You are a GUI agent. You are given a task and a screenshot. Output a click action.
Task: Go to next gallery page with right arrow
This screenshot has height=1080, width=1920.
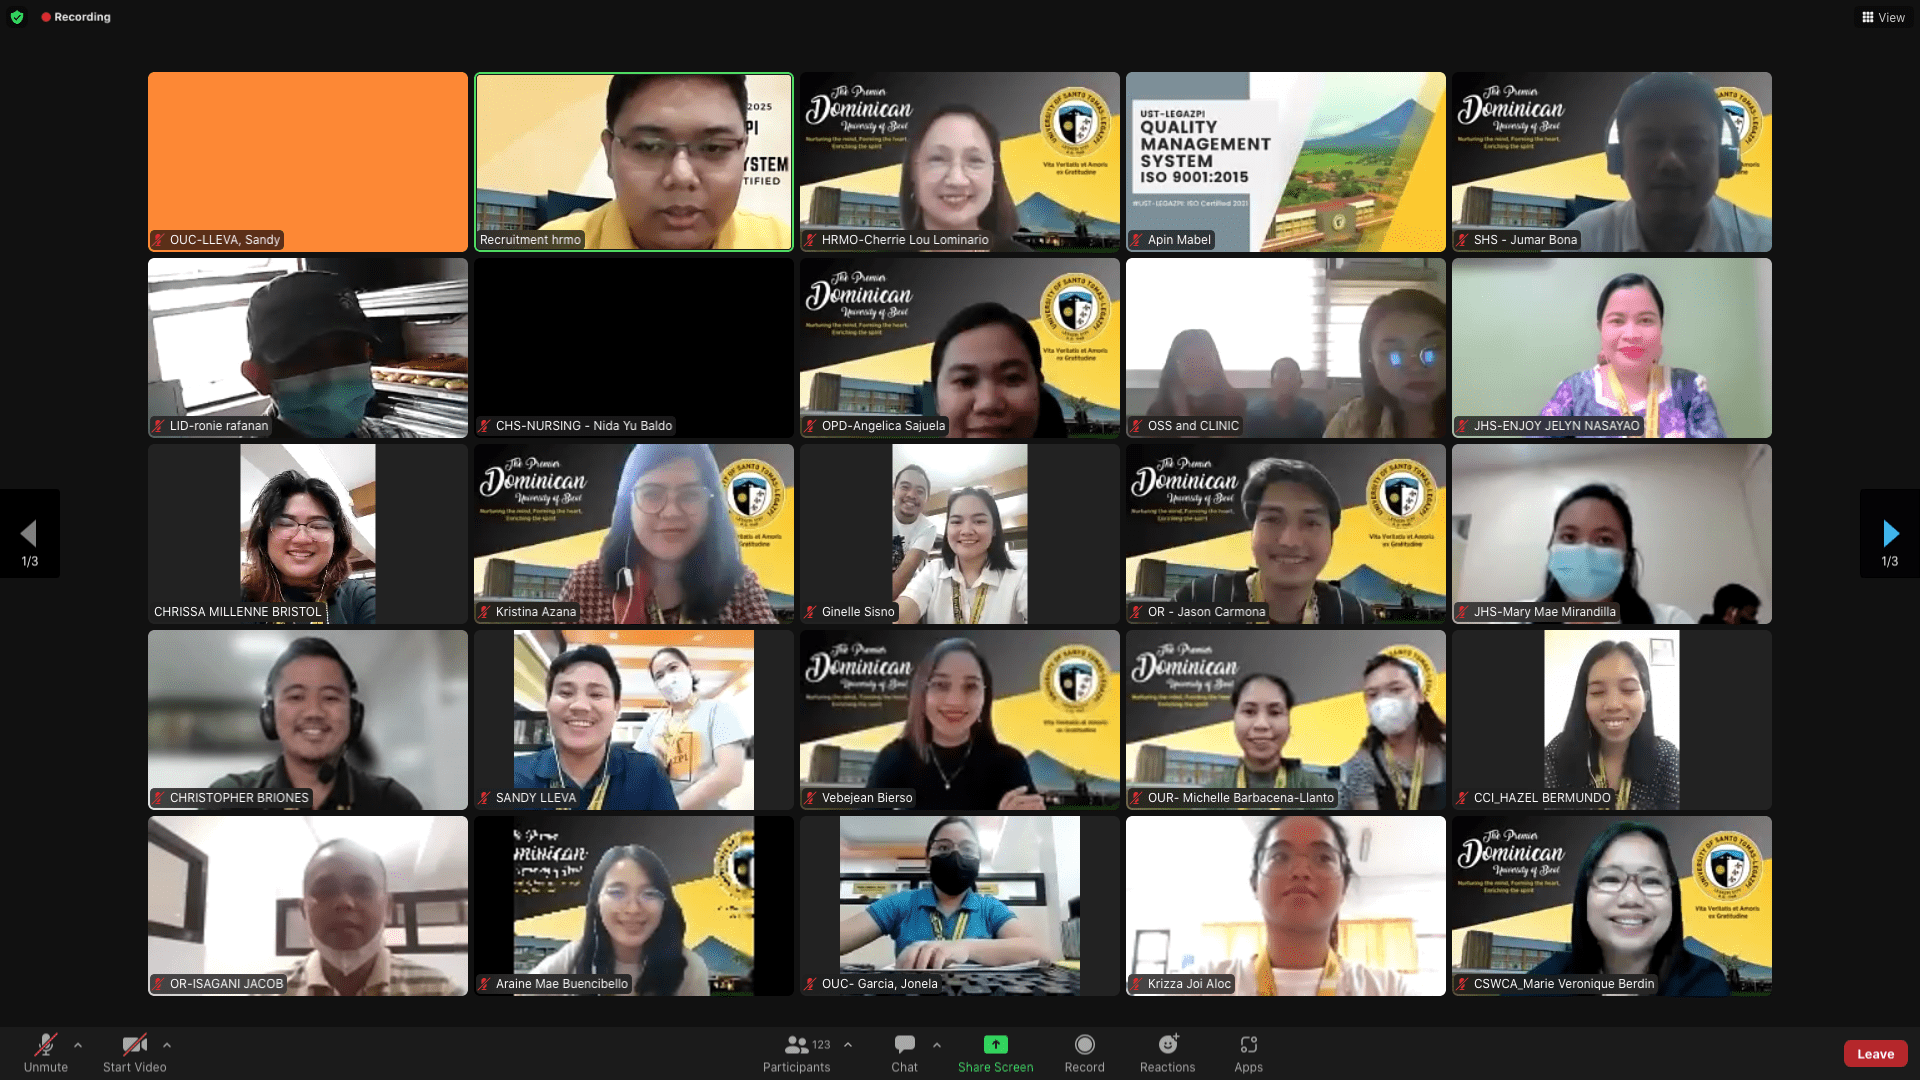point(1889,533)
